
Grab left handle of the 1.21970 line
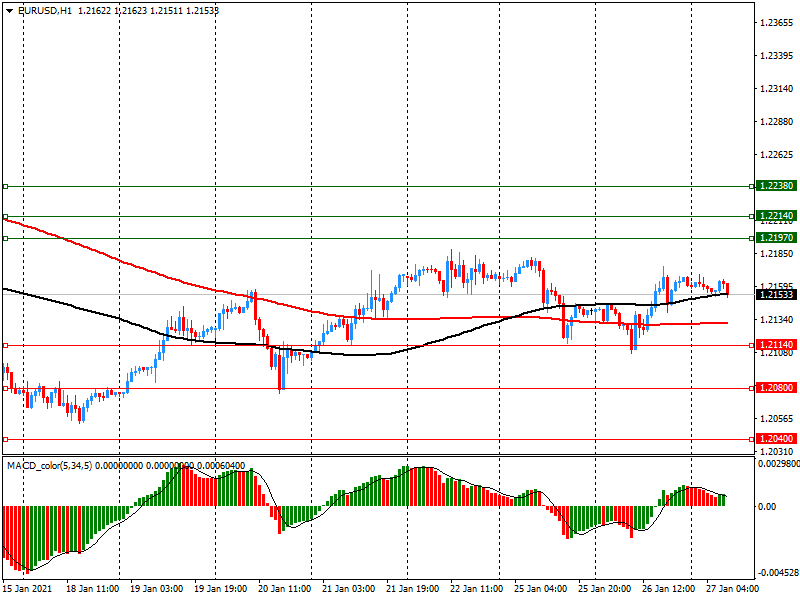point(6,238)
